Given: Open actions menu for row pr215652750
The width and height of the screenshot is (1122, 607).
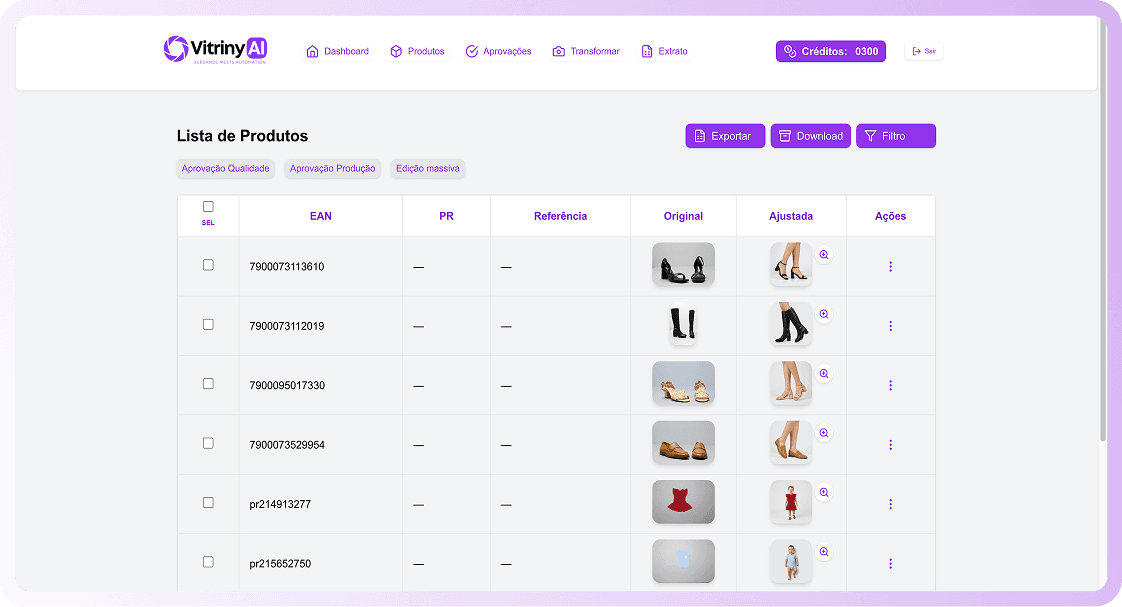Looking at the screenshot, I should [890, 563].
